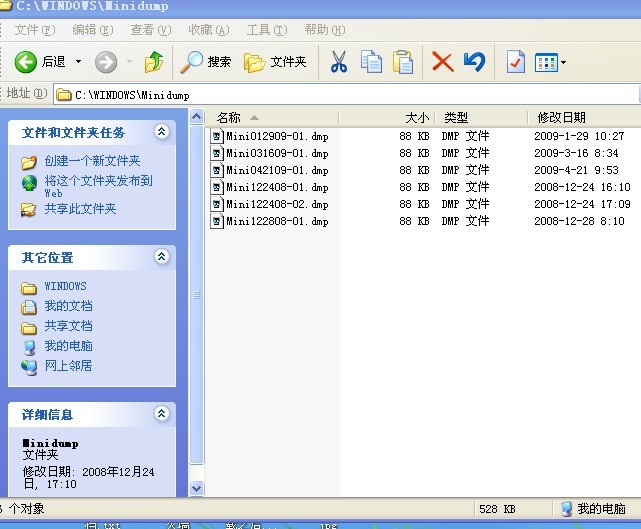This screenshot has height=529, width=641.
Task: Go up one folder level icon
Action: pos(154,62)
